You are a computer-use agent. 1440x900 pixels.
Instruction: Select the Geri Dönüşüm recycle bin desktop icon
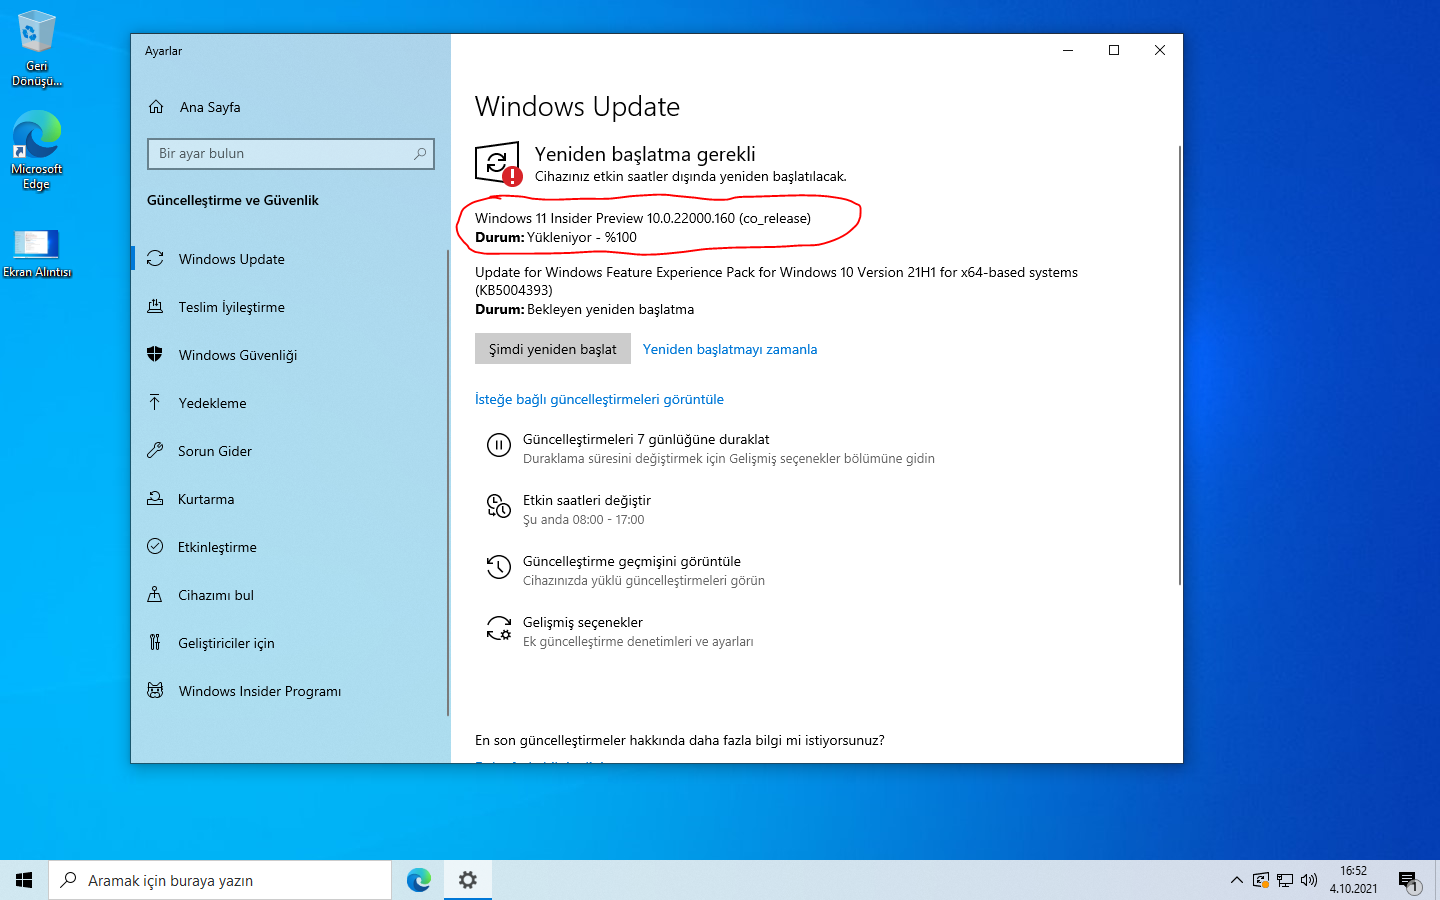(37, 48)
